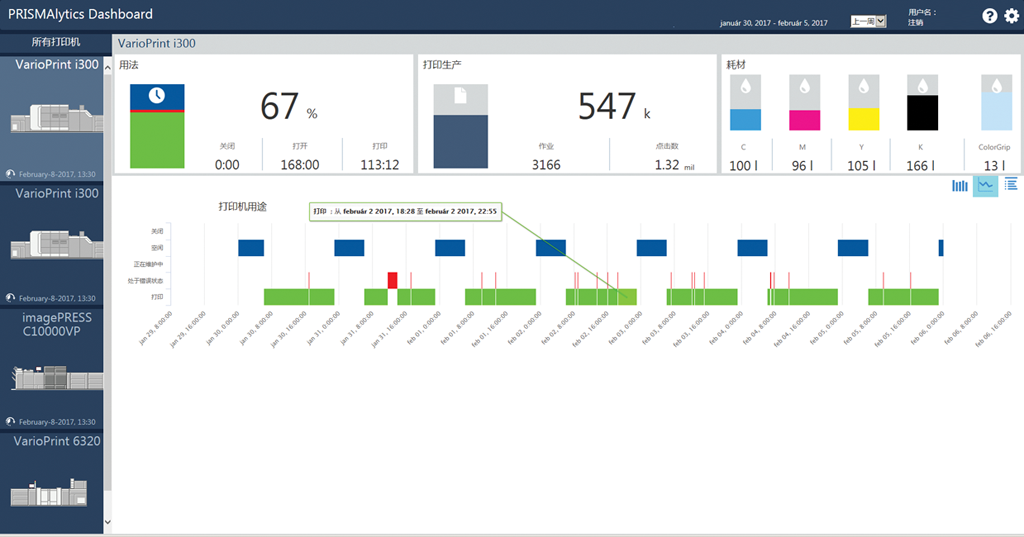Click the wide red error block on timeline
Screen dimensions: 1024x537
point(392,280)
